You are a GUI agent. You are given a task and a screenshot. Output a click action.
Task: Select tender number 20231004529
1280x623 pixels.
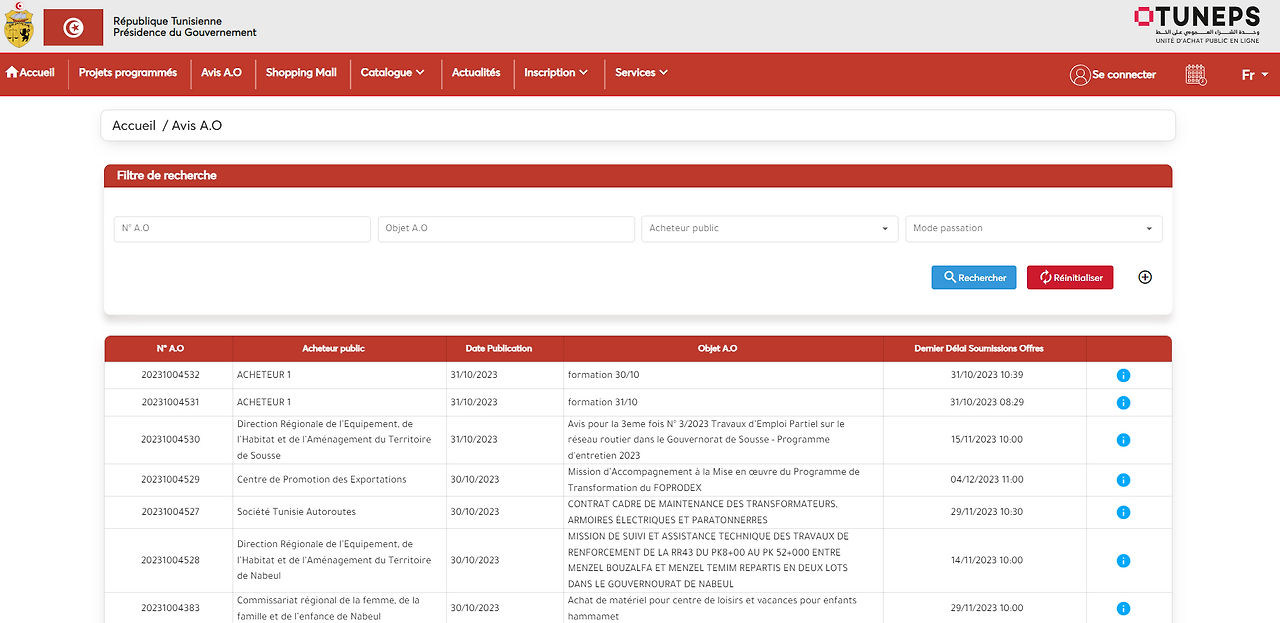(170, 480)
